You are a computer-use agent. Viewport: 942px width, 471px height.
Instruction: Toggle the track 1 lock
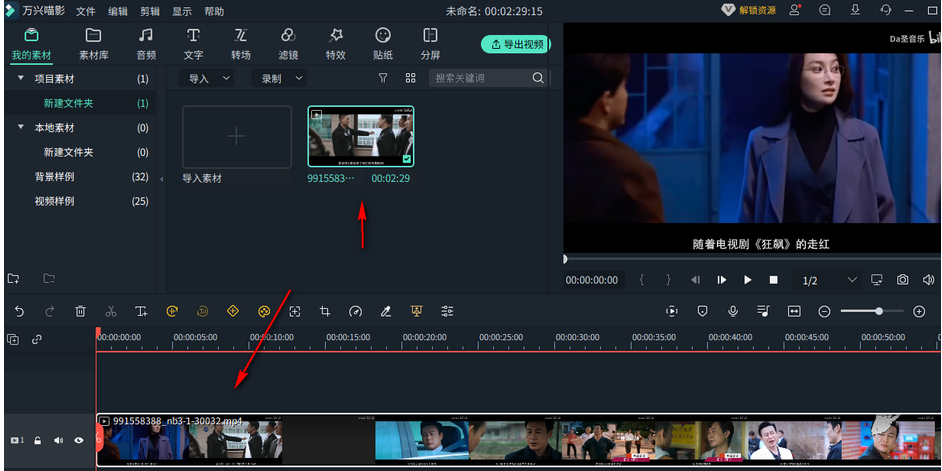(37, 440)
